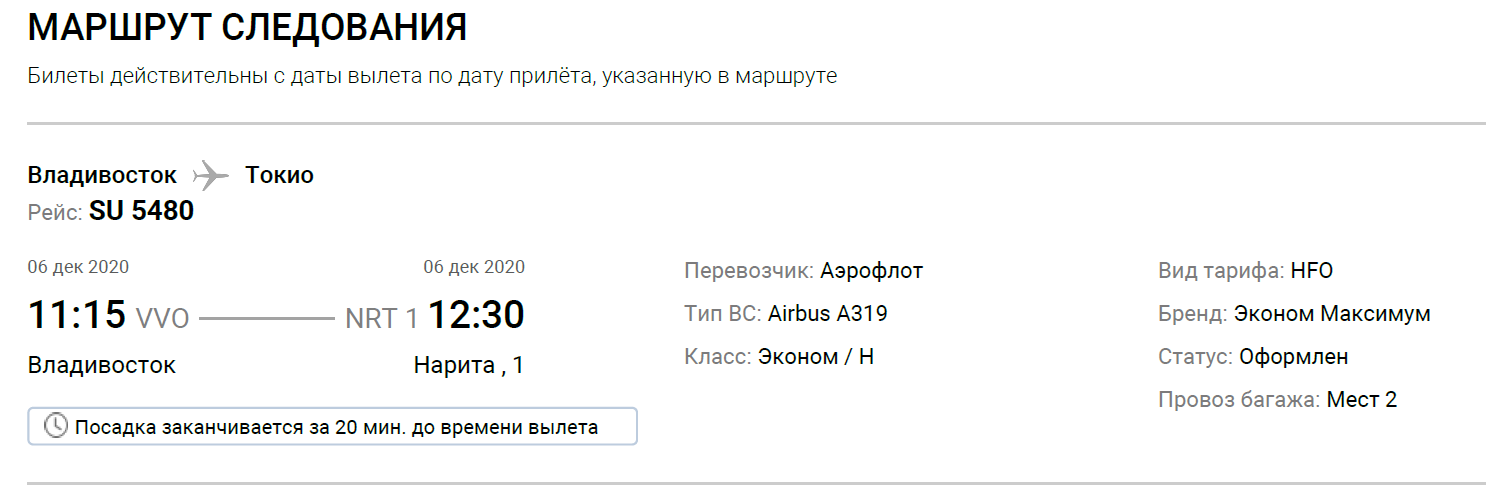Click the boarding closes 20 minutes notice
This screenshot has height=489, width=1497.
[x=336, y=427]
